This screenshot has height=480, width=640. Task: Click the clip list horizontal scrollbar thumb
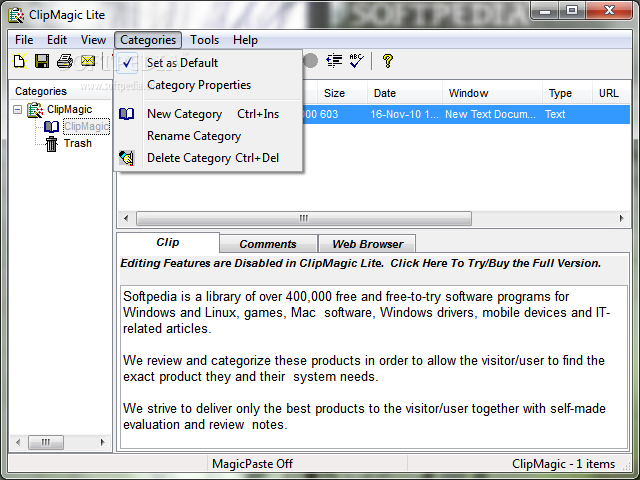[x=304, y=218]
